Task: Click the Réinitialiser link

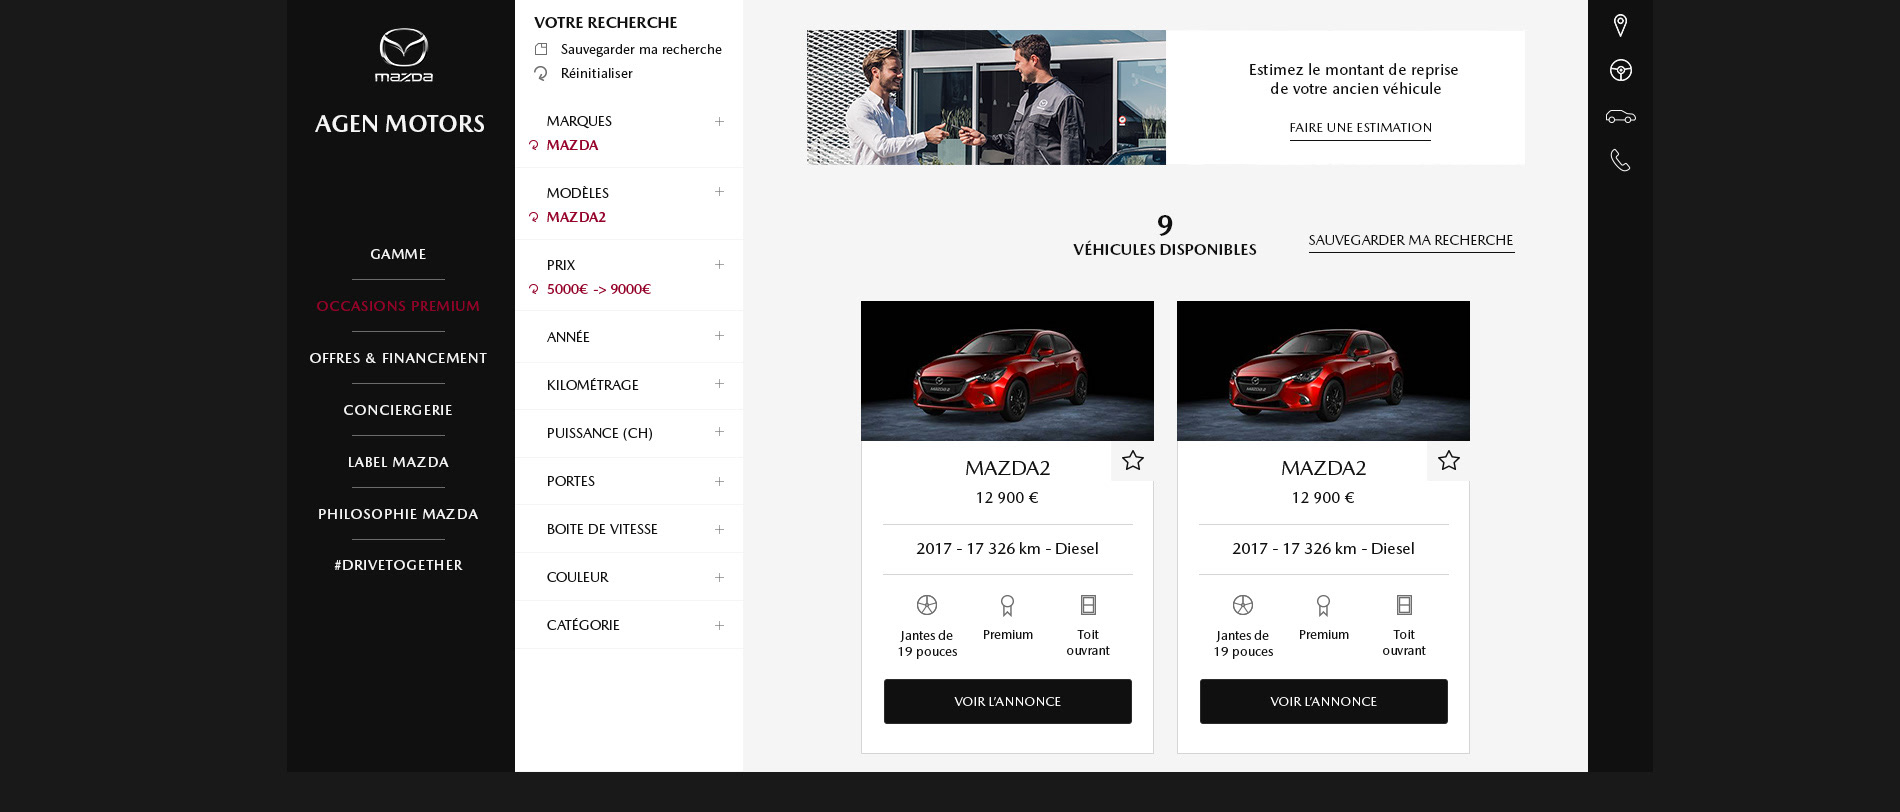Action: tap(597, 73)
